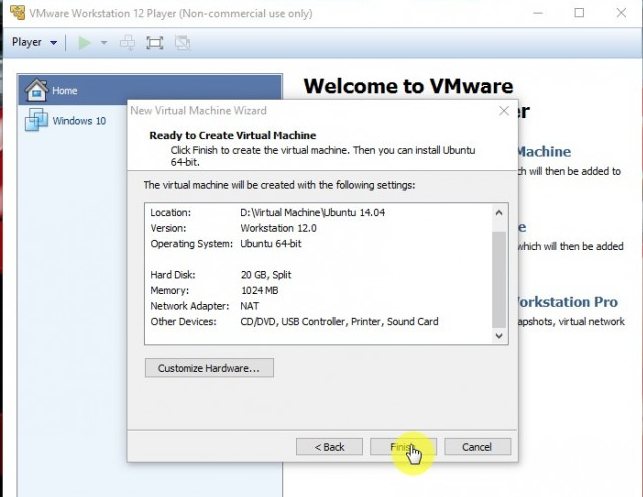Expand the Player dropdown arrow
This screenshot has width=643, height=497.
pyautogui.click(x=53, y=43)
